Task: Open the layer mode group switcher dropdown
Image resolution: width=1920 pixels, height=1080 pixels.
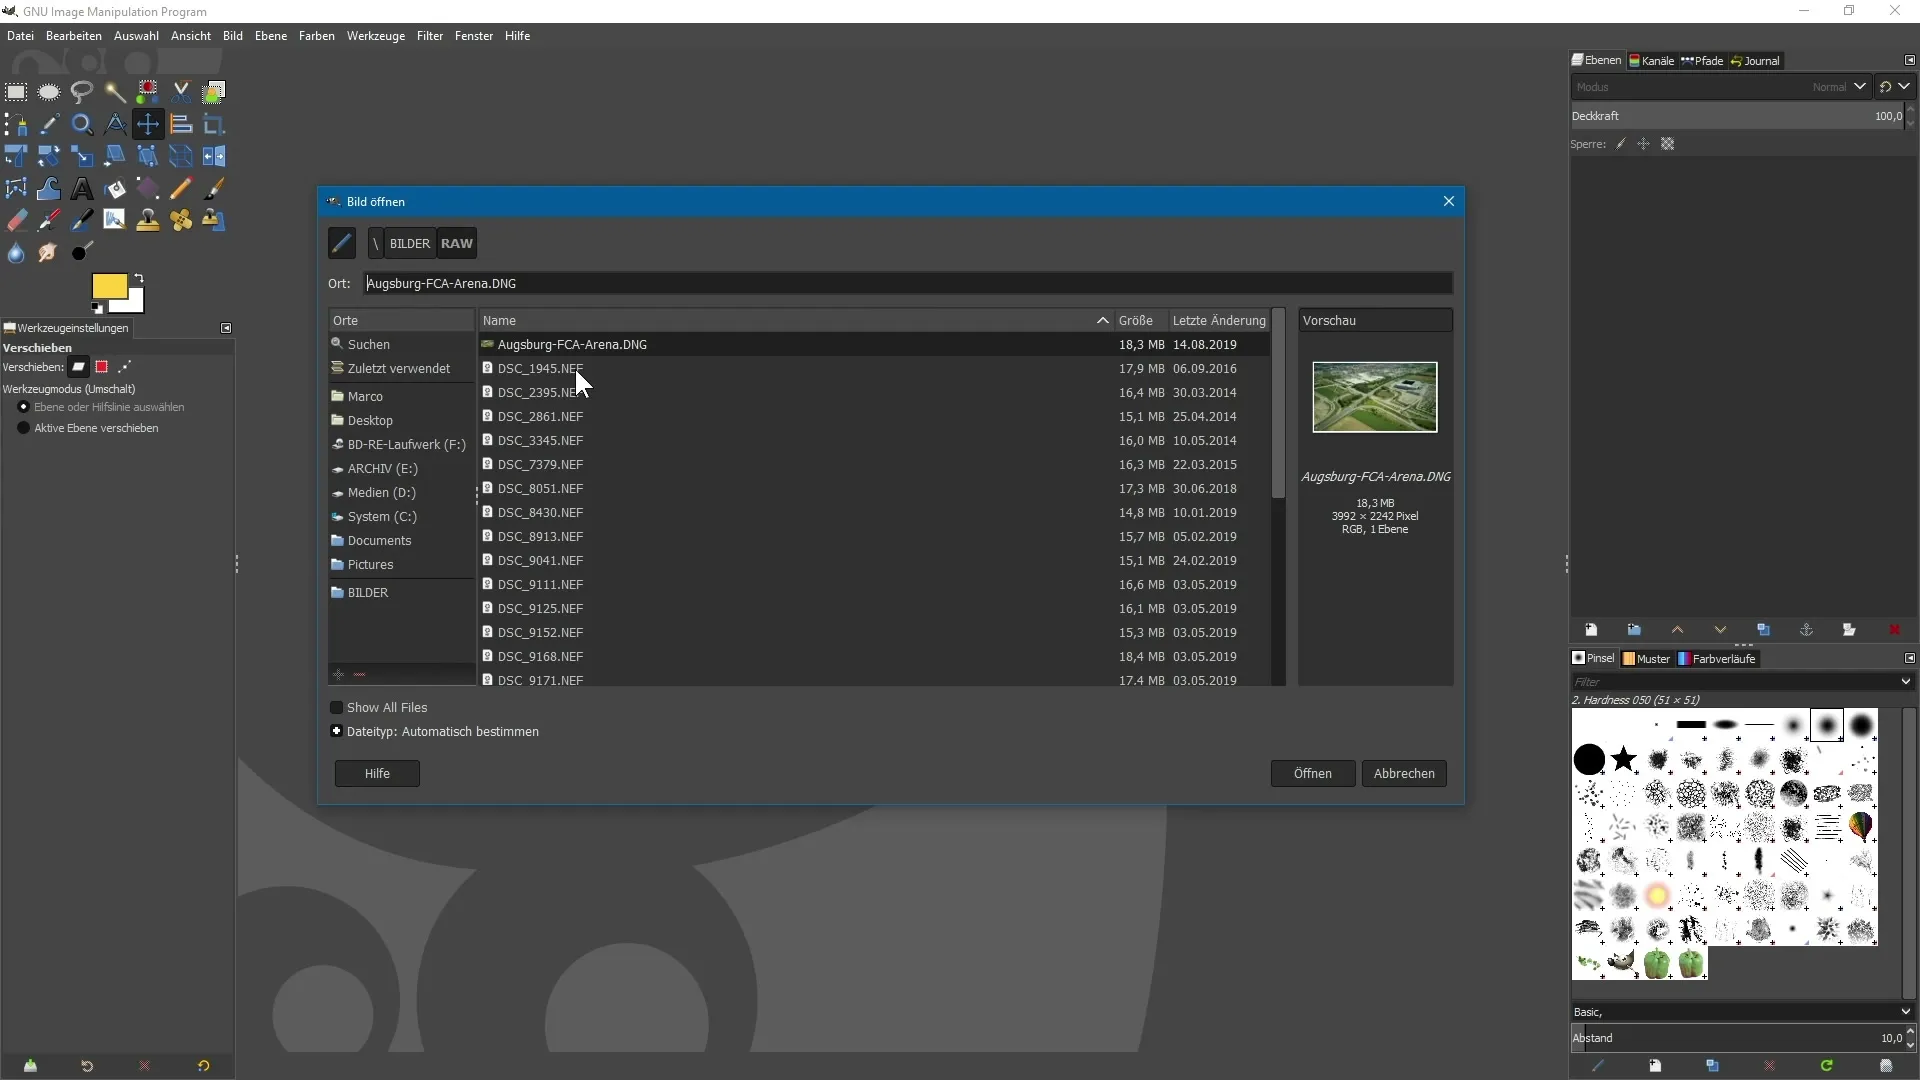Action: [1894, 87]
